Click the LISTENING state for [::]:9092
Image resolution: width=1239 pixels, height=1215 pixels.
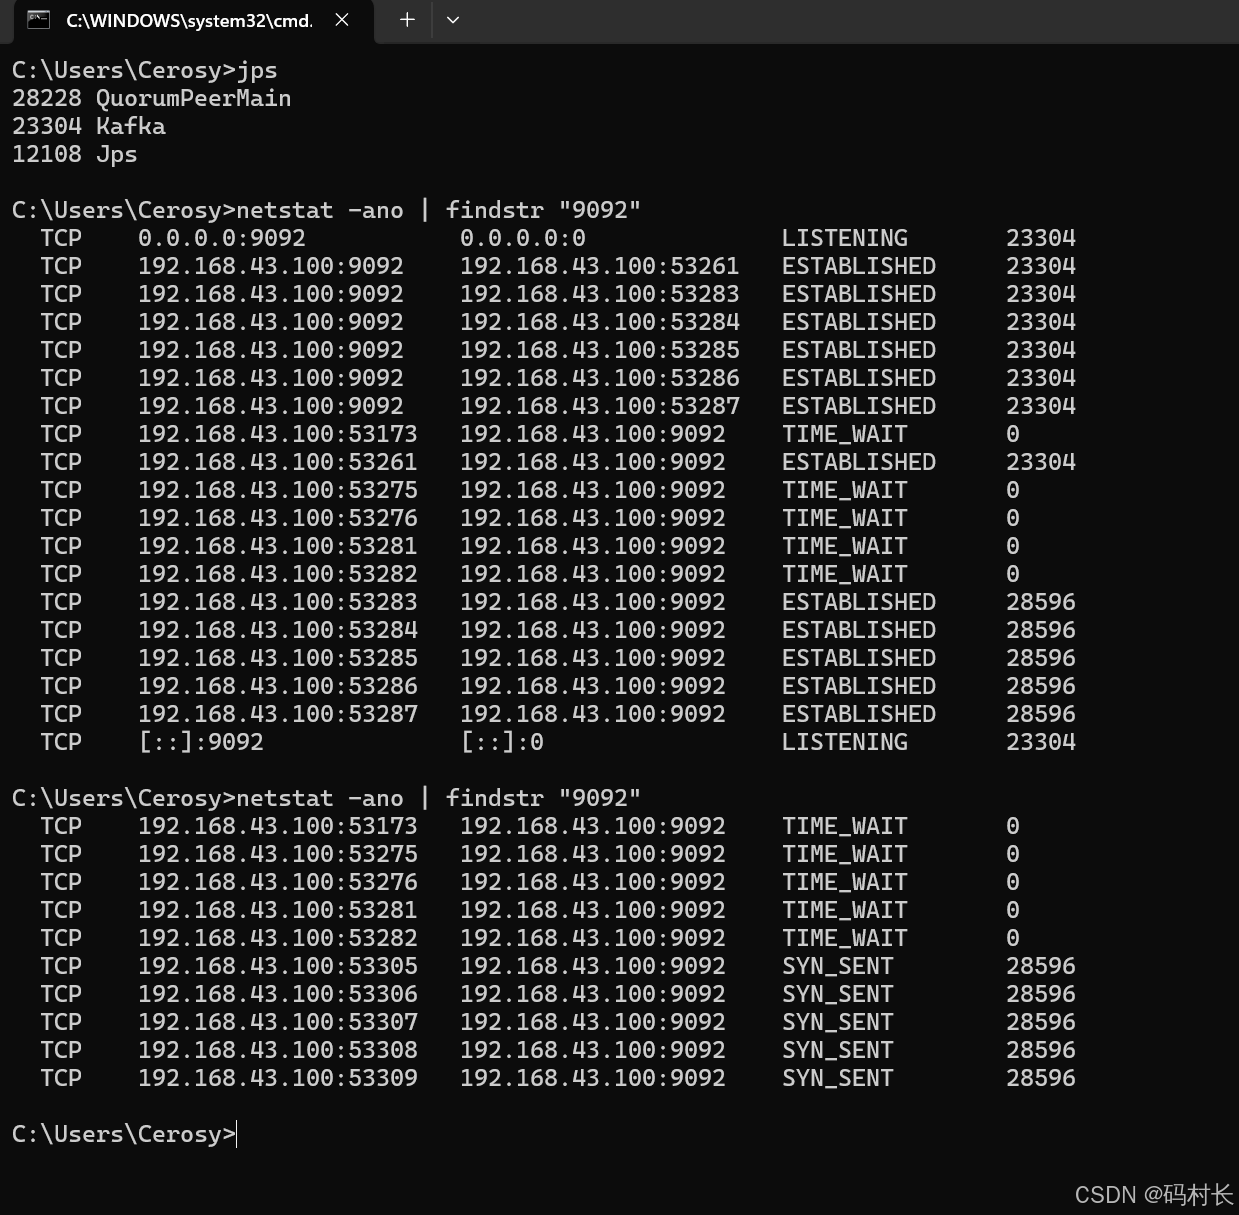[x=845, y=742]
